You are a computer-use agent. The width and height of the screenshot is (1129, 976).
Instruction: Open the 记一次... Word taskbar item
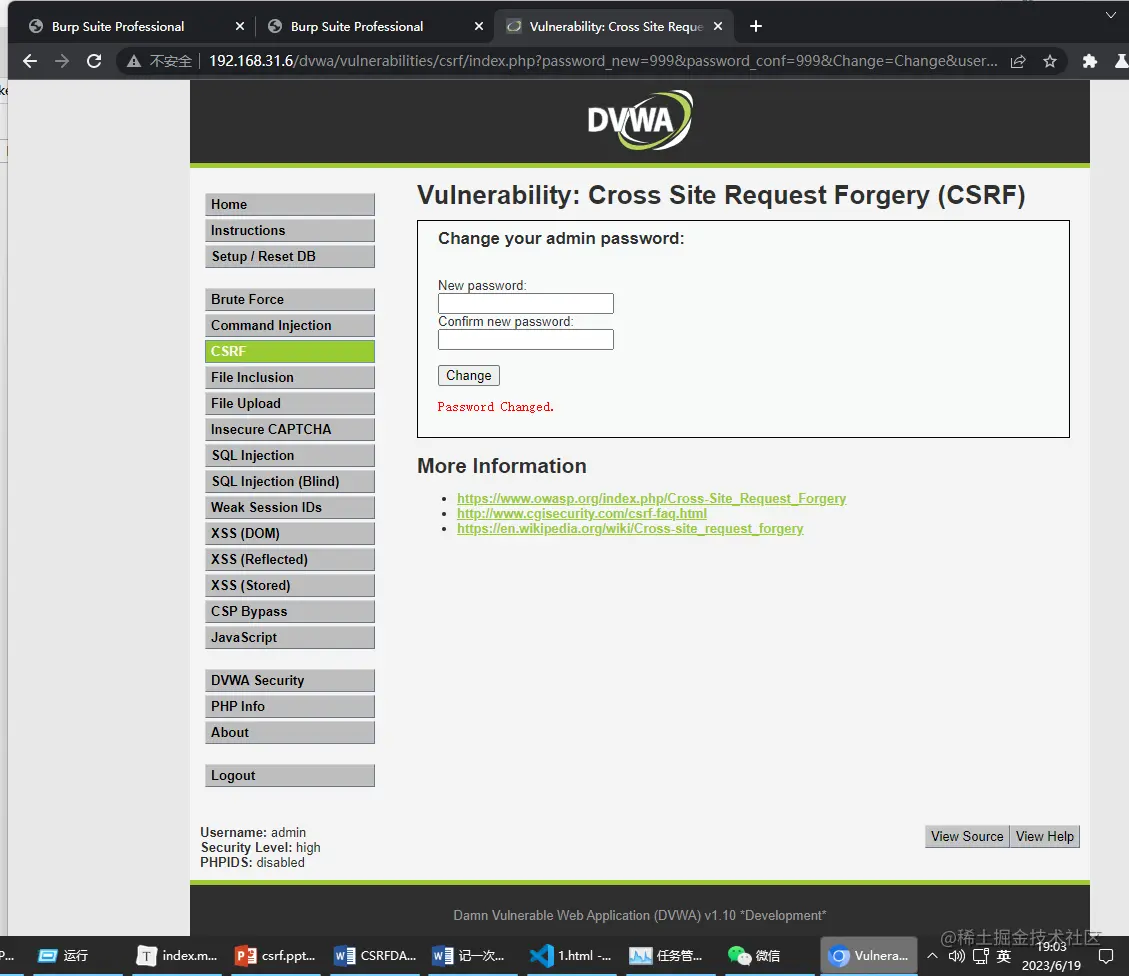[x=473, y=956]
